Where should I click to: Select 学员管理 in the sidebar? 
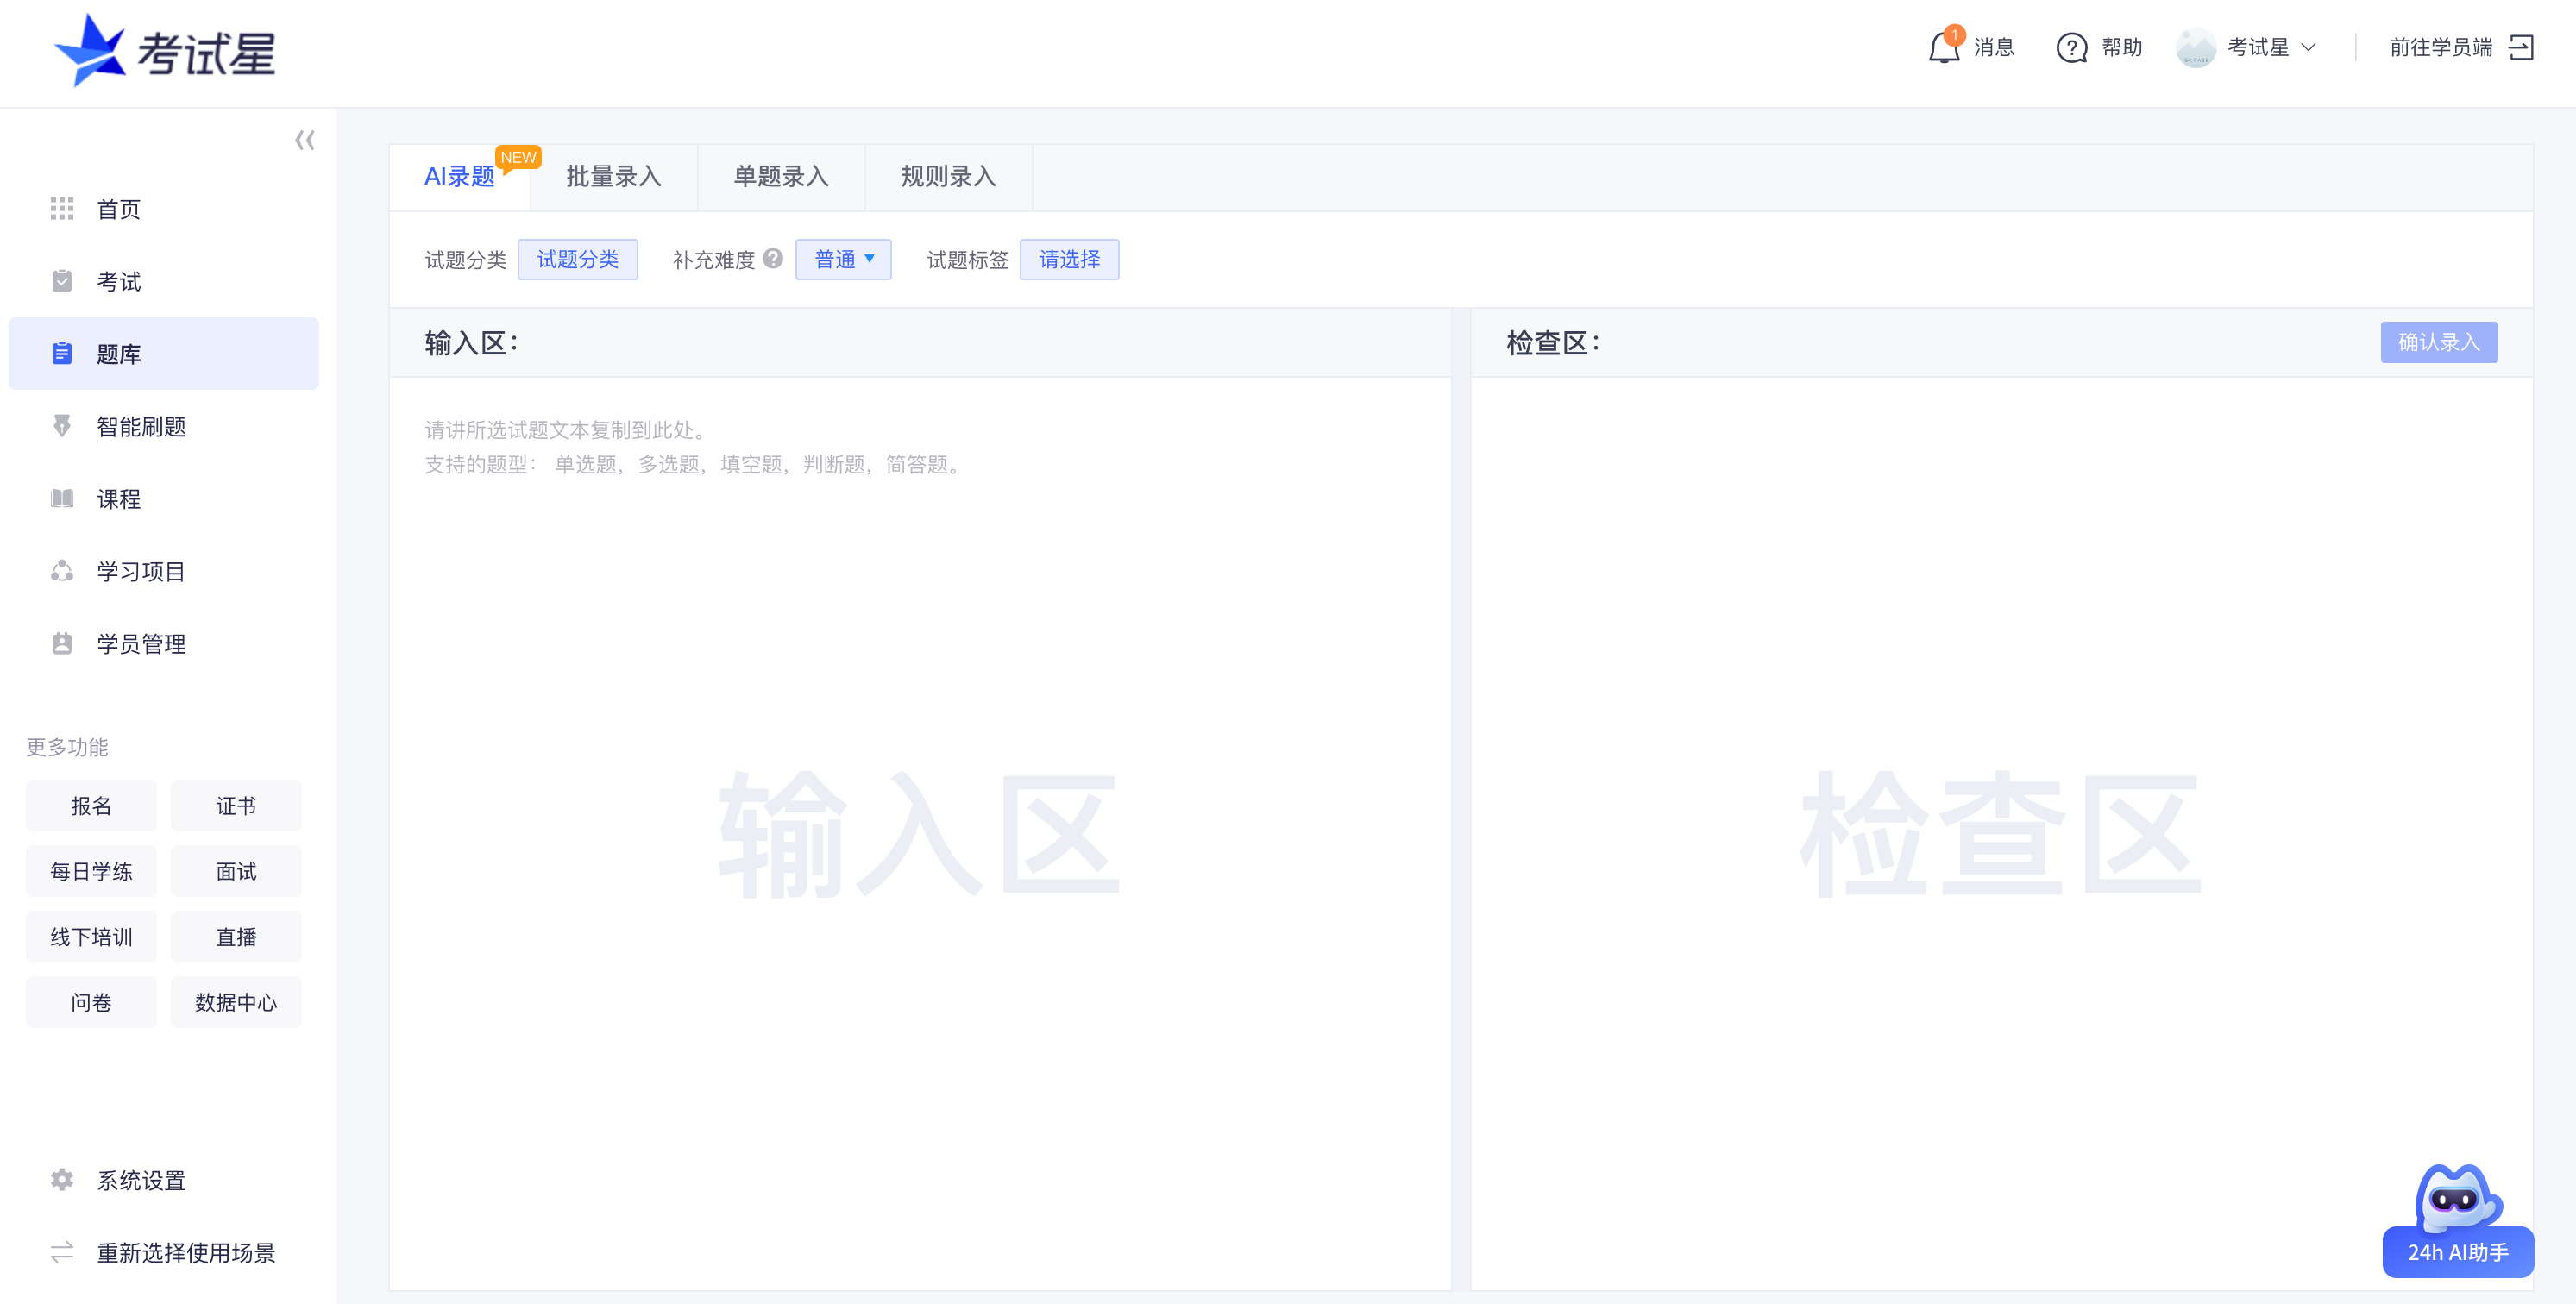[x=140, y=644]
